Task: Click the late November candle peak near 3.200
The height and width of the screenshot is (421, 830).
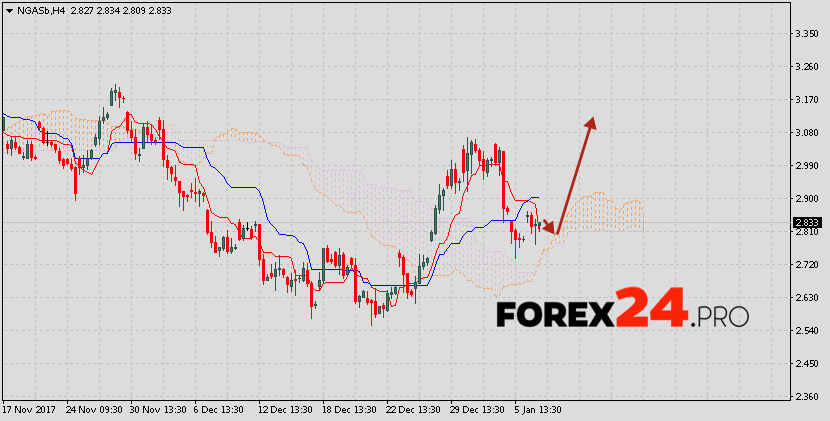Action: (115, 91)
